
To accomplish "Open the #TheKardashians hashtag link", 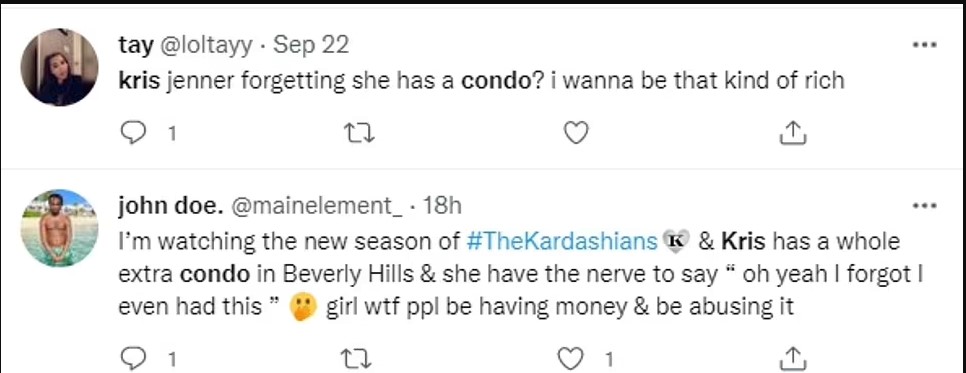I will [562, 241].
